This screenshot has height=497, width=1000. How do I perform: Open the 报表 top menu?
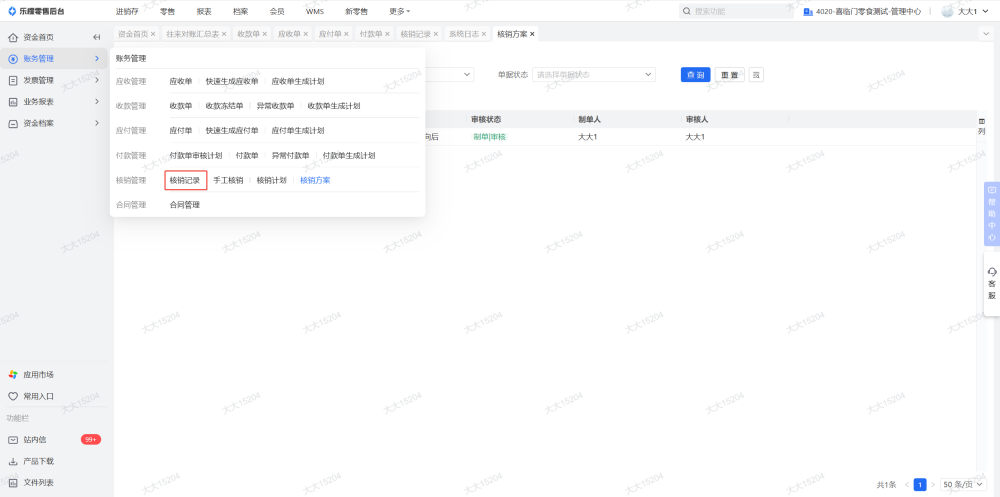tap(204, 11)
